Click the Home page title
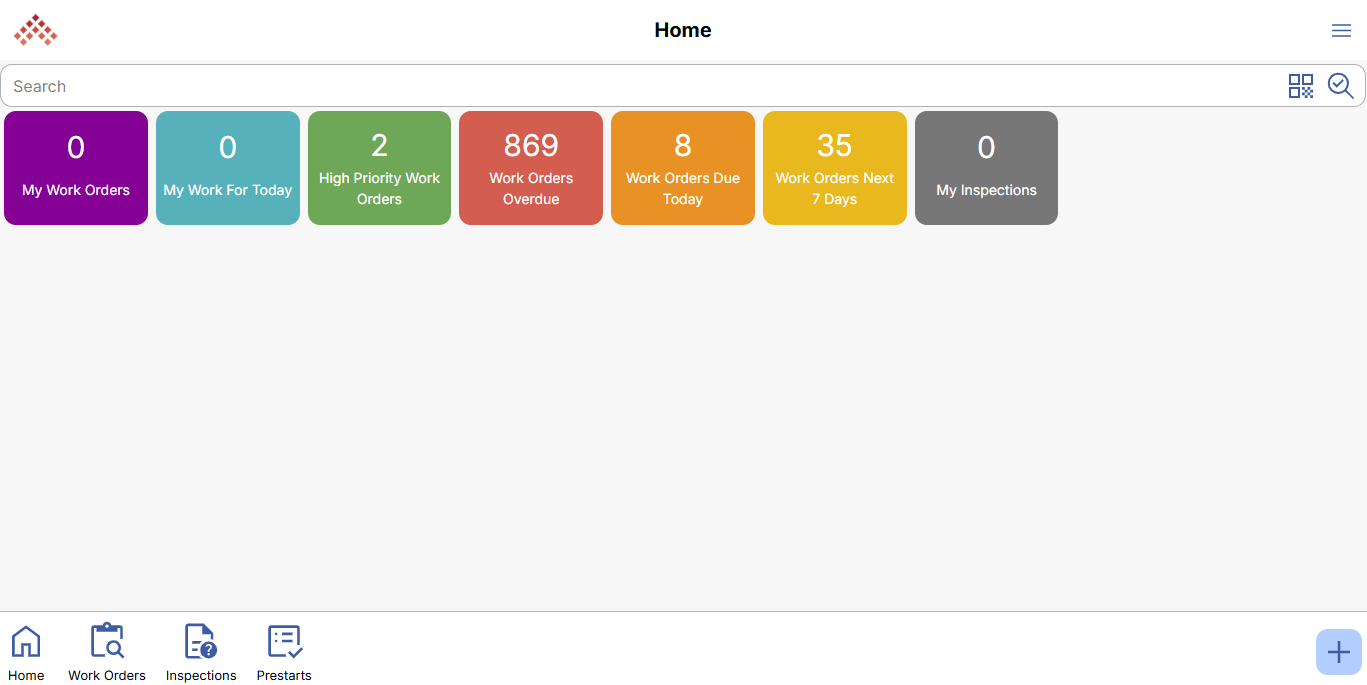Viewport: 1367px width, 685px height. 683,30
